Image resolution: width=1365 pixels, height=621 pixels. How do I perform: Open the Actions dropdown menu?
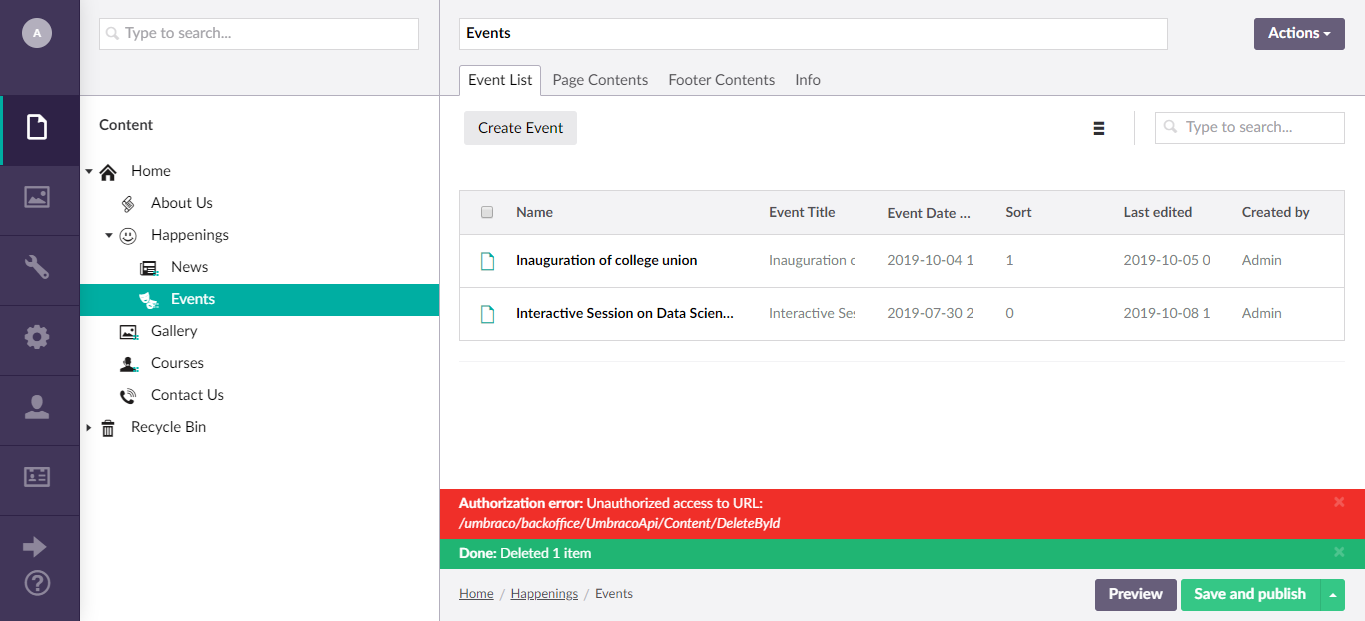tap(1299, 33)
